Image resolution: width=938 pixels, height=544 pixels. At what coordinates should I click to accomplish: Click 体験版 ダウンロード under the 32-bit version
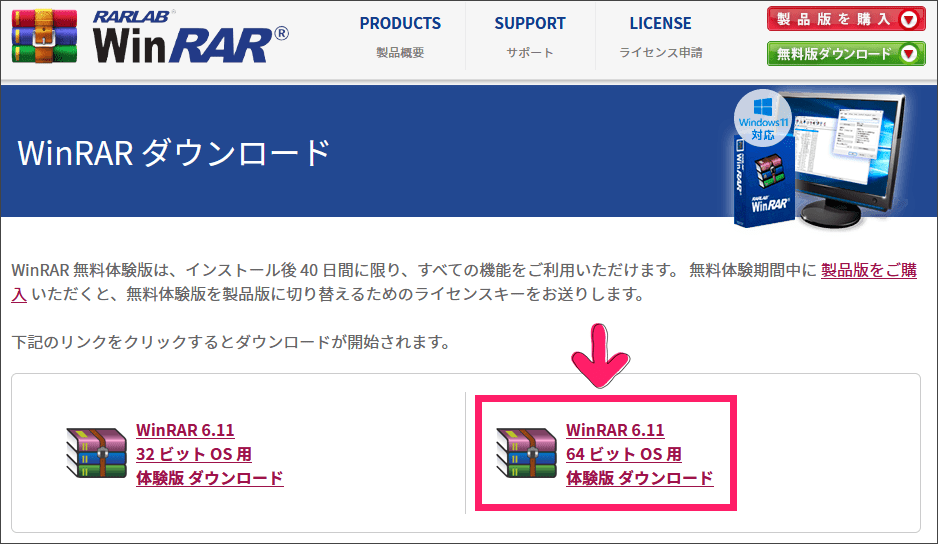click(209, 478)
